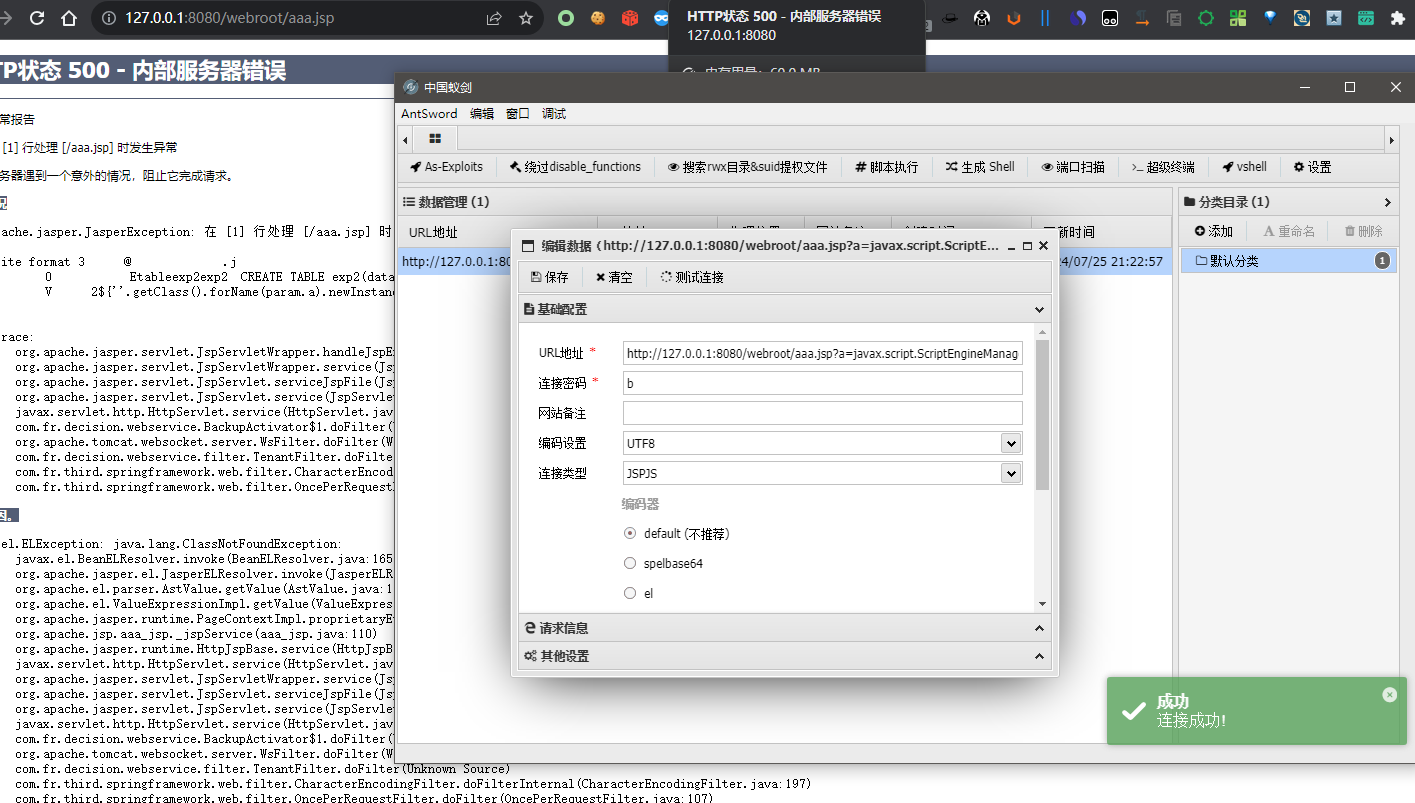Image resolution: width=1415 pixels, height=803 pixels.
Task: Click the green gear browser extension icon
Action: 1206,18
